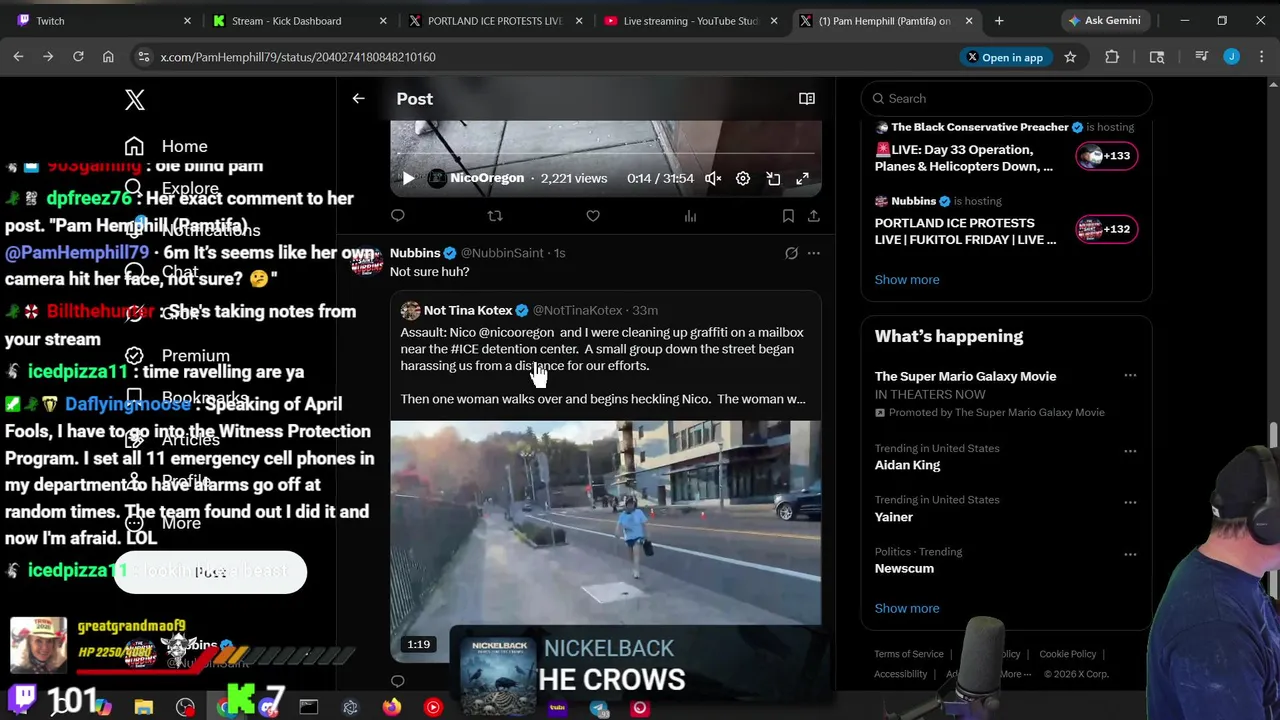
Task: Open Telegram from the taskbar
Action: coord(598,708)
